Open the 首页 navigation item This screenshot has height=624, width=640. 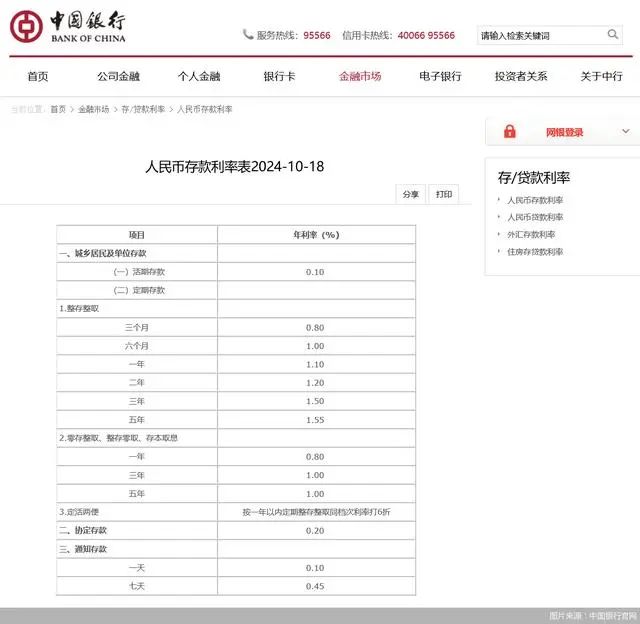(x=38, y=76)
